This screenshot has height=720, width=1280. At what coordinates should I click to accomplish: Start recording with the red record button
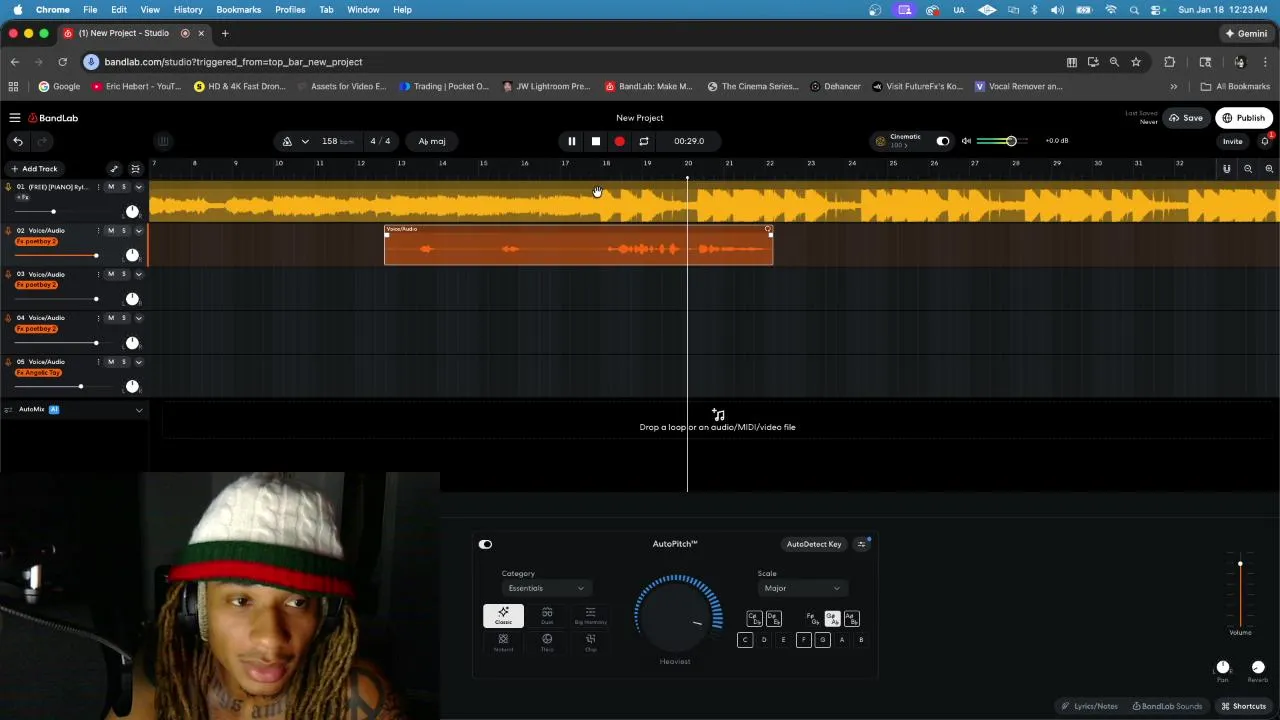click(x=620, y=141)
